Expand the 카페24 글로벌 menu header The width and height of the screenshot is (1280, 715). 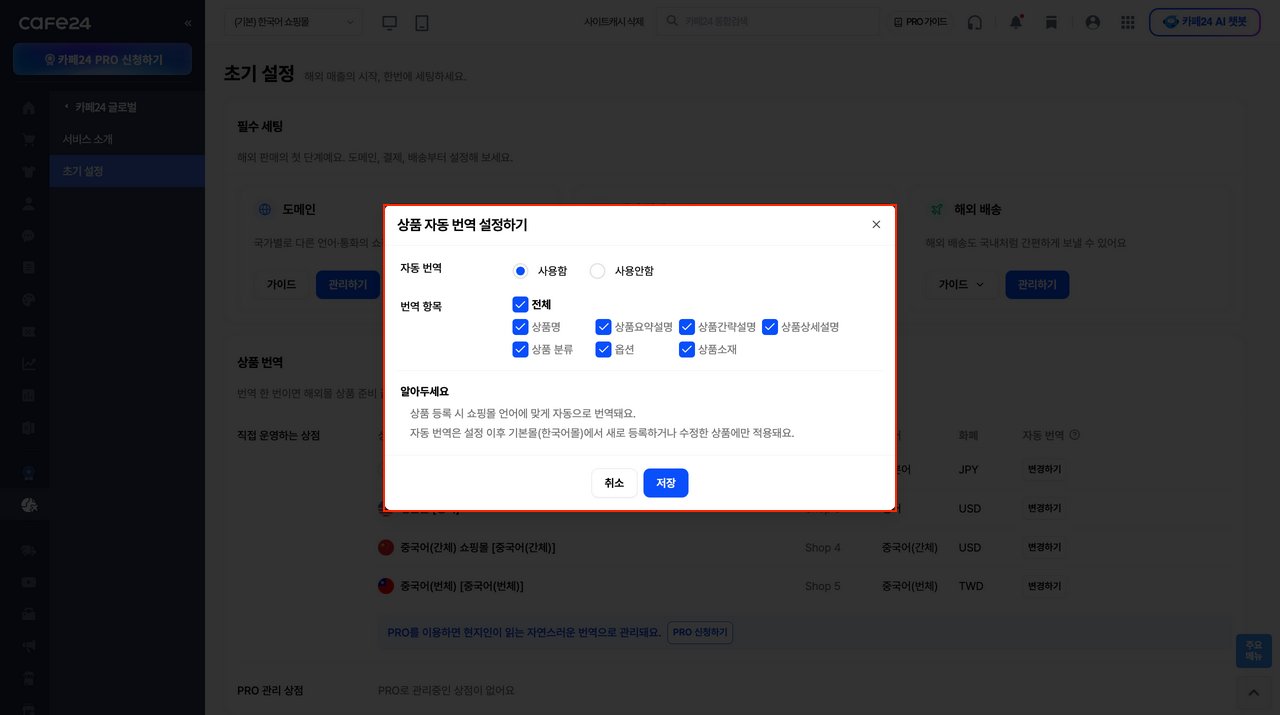click(106, 107)
